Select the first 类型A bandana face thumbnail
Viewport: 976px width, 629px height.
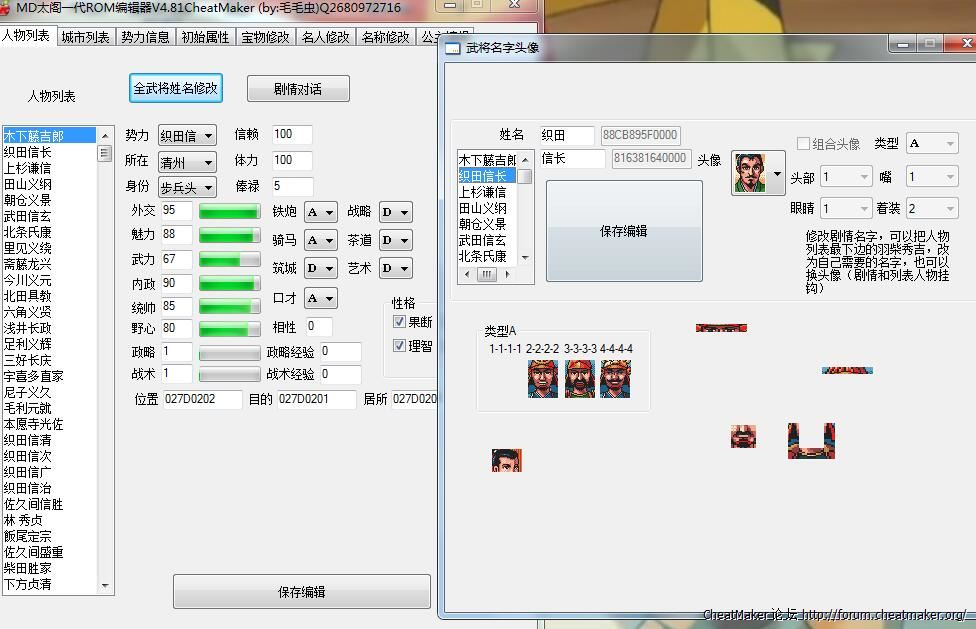click(542, 380)
